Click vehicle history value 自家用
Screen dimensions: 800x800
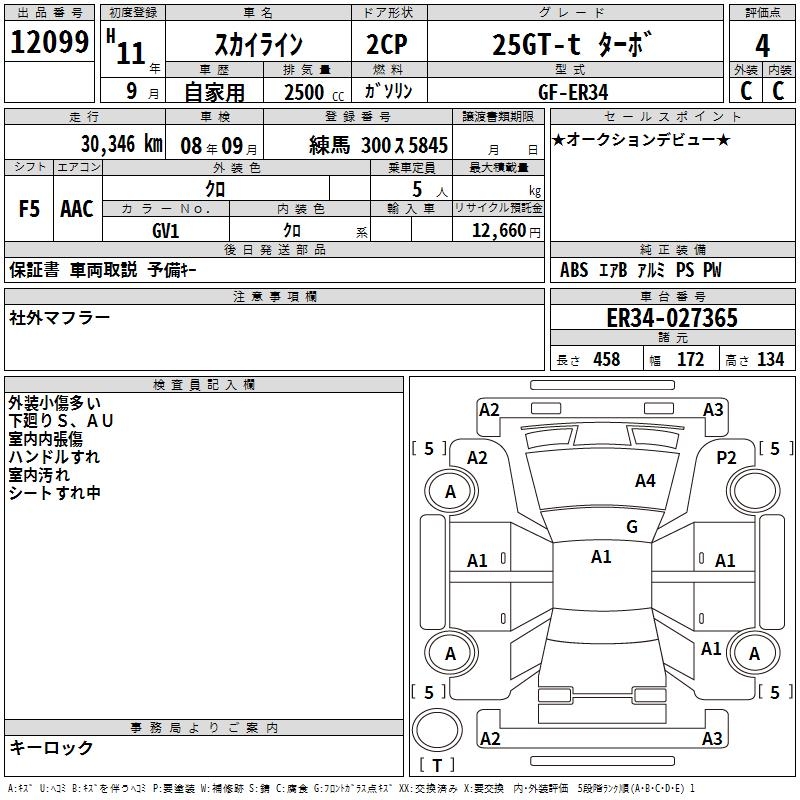tap(214, 92)
